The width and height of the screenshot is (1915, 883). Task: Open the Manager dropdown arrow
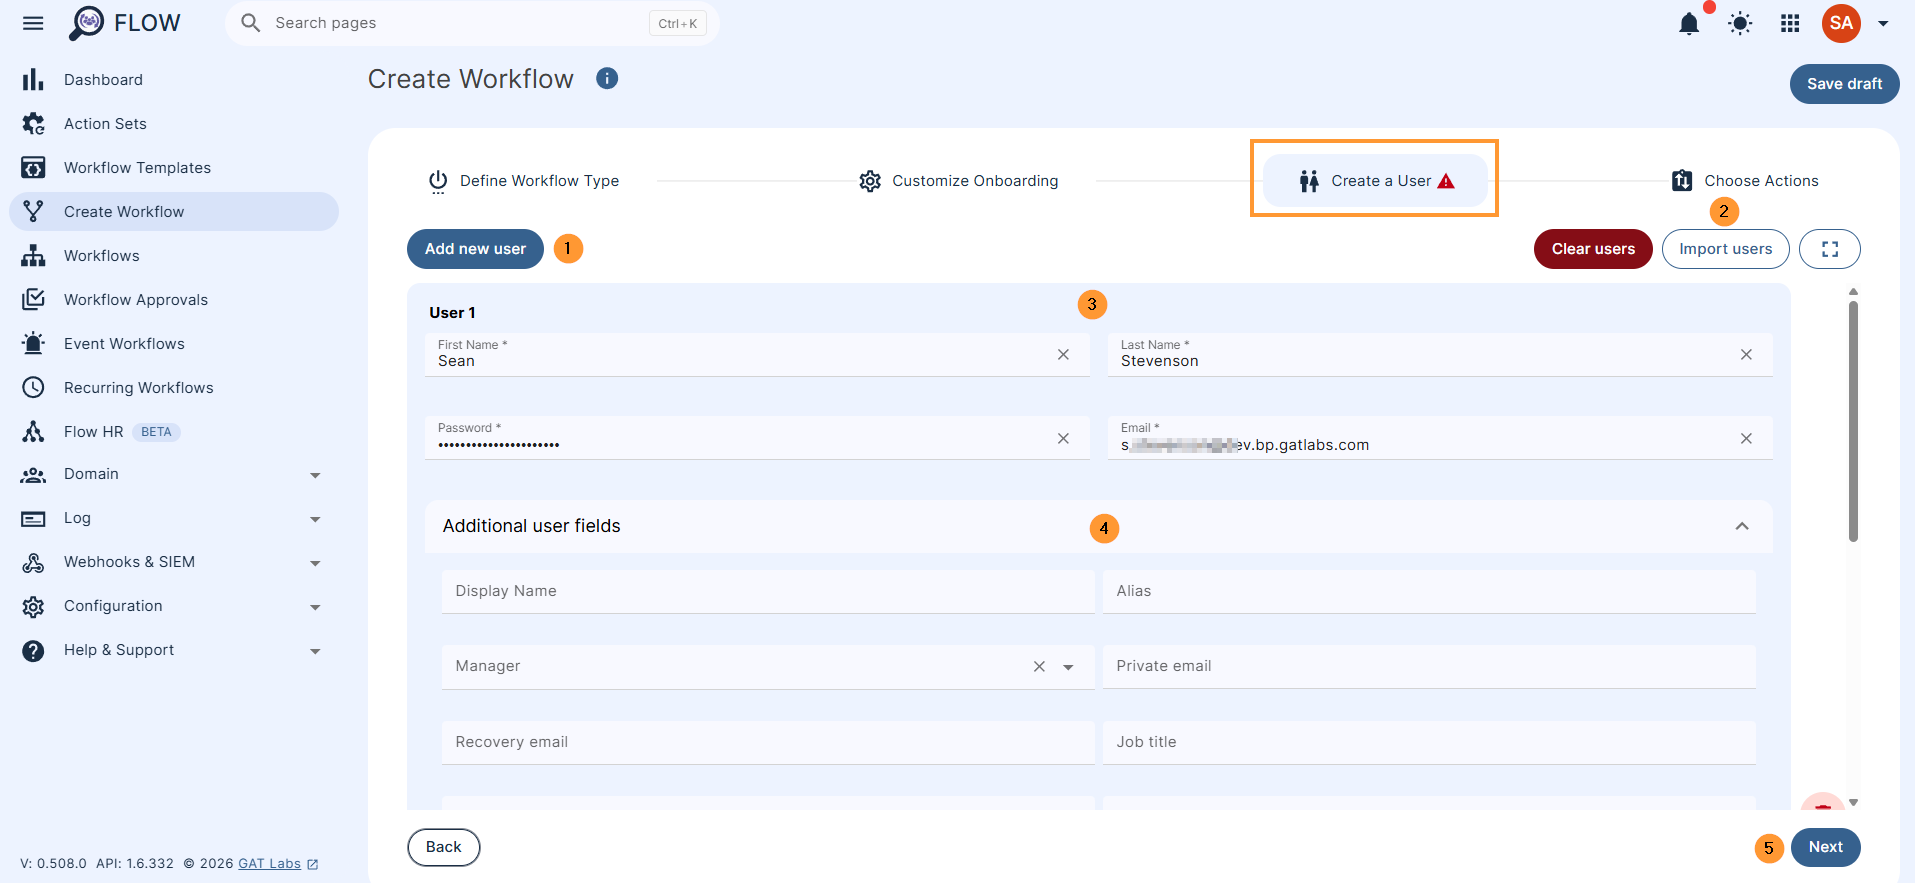coord(1068,667)
